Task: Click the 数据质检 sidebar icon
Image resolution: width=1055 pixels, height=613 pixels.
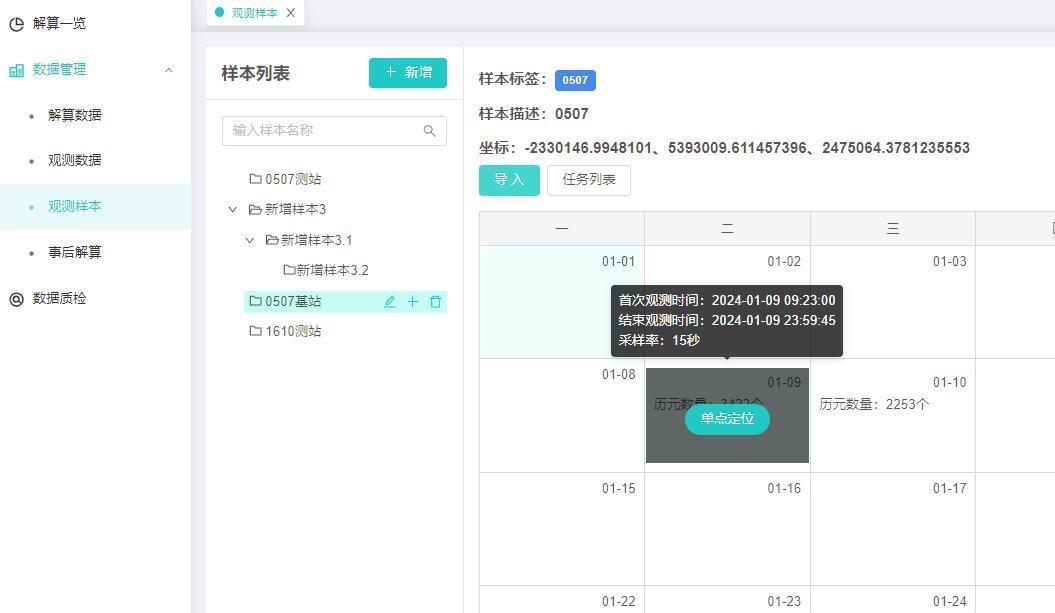Action: click(16, 299)
